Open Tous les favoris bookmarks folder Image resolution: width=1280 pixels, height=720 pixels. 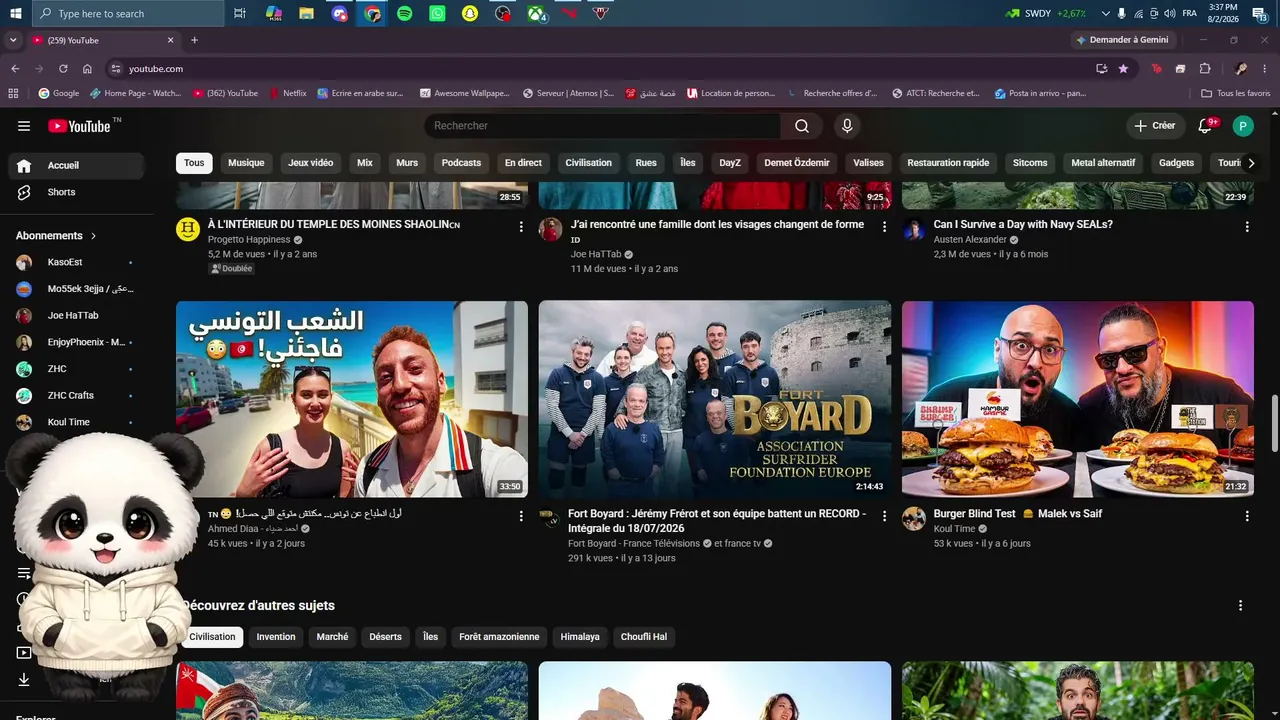tap(1236, 93)
